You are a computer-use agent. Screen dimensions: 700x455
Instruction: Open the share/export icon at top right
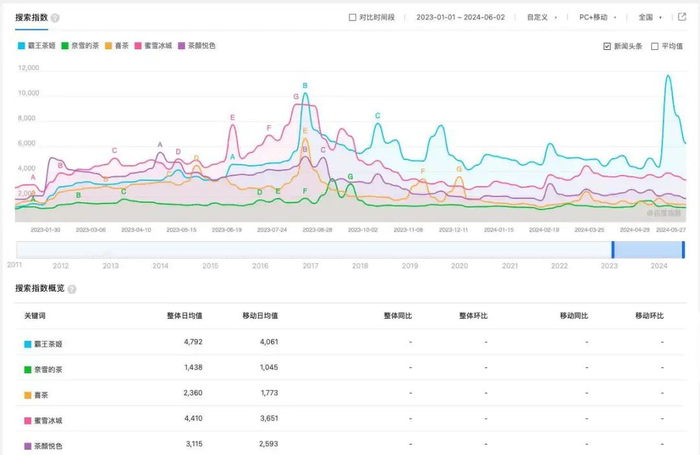pyautogui.click(x=682, y=17)
